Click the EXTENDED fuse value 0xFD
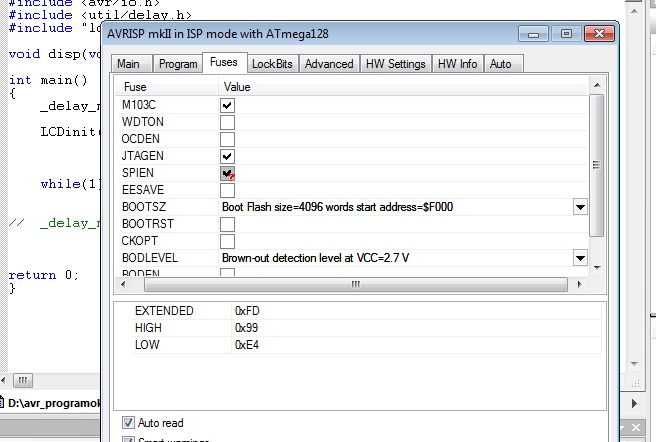This screenshot has width=656, height=442. tap(248, 311)
